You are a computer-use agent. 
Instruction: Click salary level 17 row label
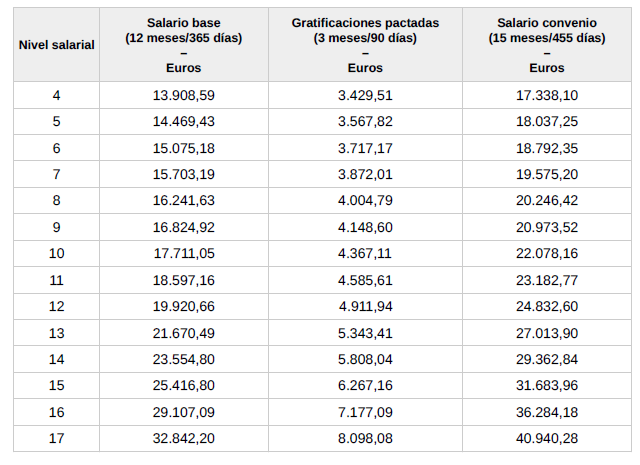click(56, 437)
